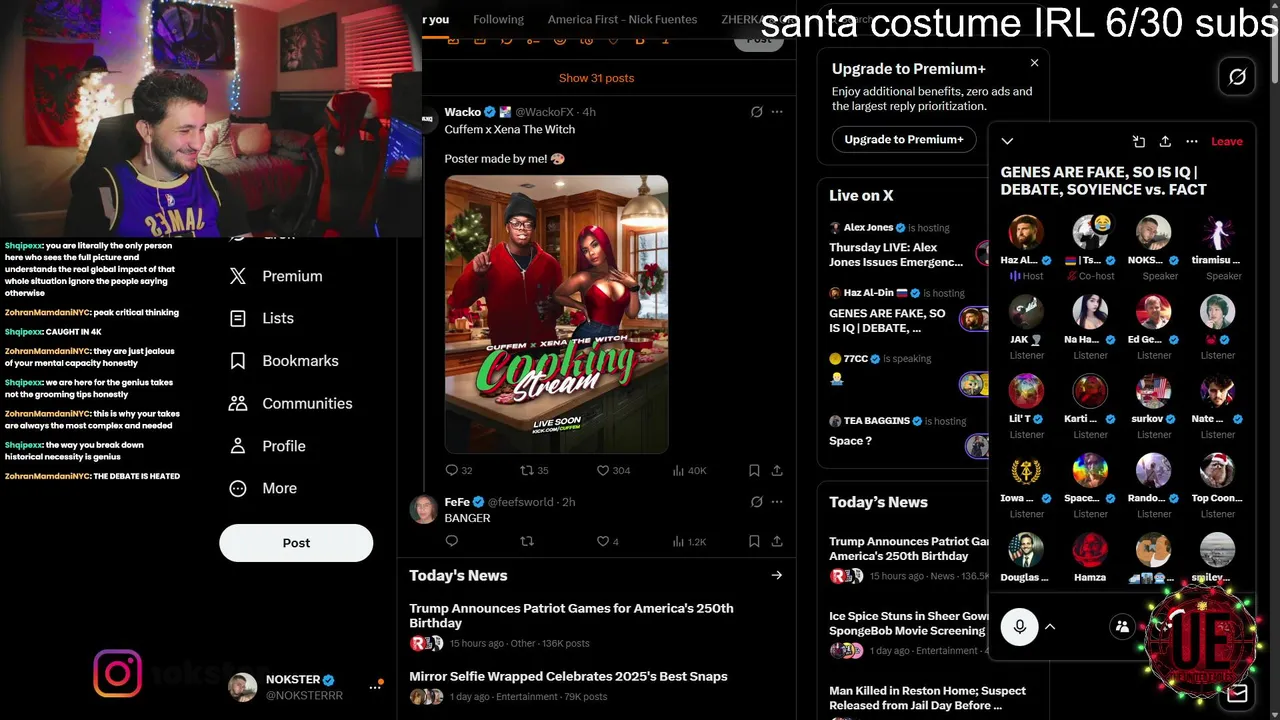Open the three-dot menu on Wacko's post
The width and height of the screenshot is (1280, 720).
[777, 112]
